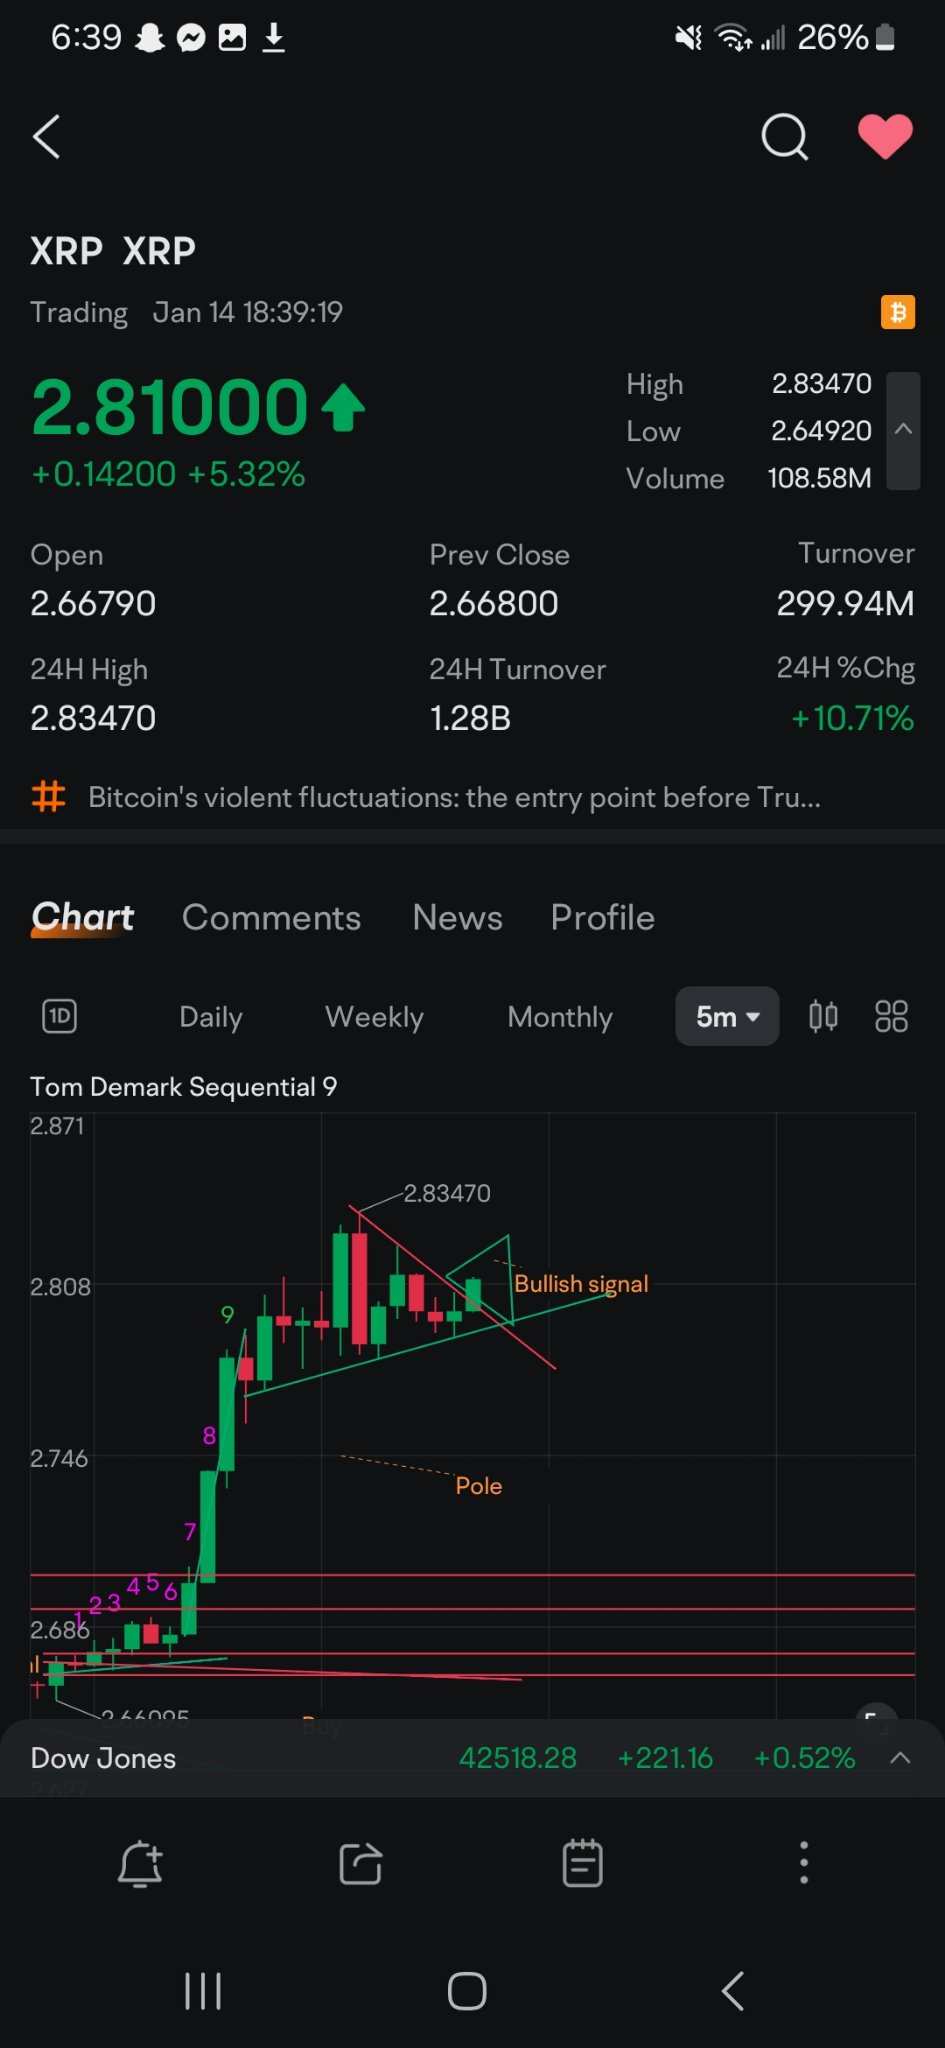Image resolution: width=945 pixels, height=2048 pixels.
Task: Tap the Open value 2.66790
Action: click(x=93, y=603)
